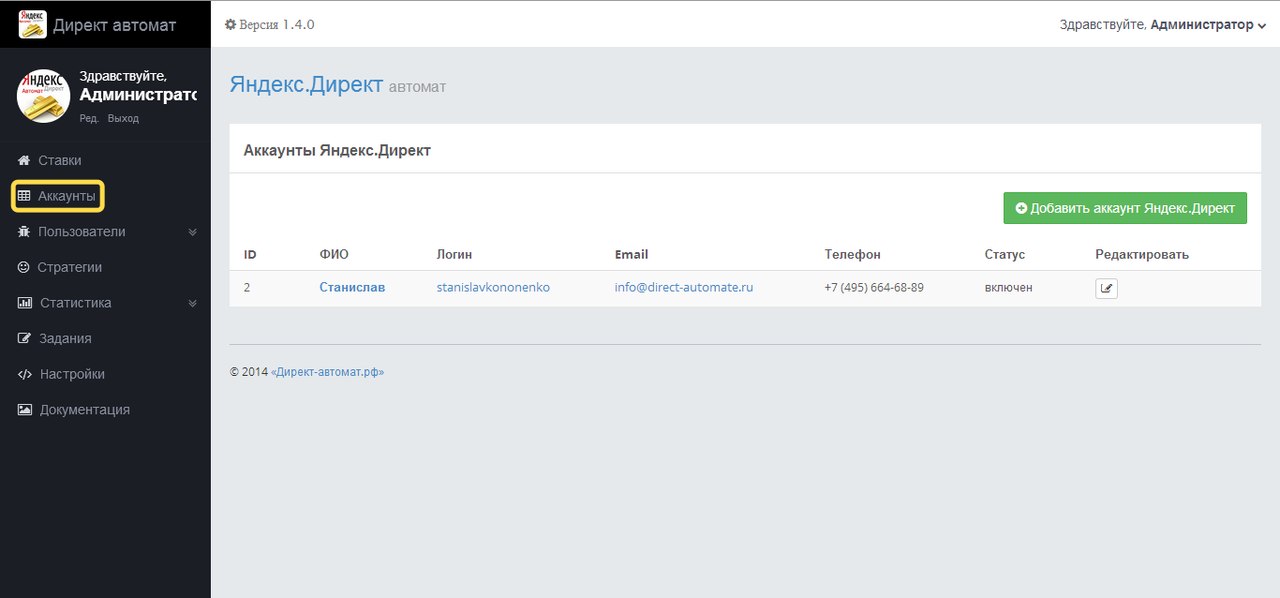
Task: Click the bar chart icon beside Статистика
Action: 25,303
